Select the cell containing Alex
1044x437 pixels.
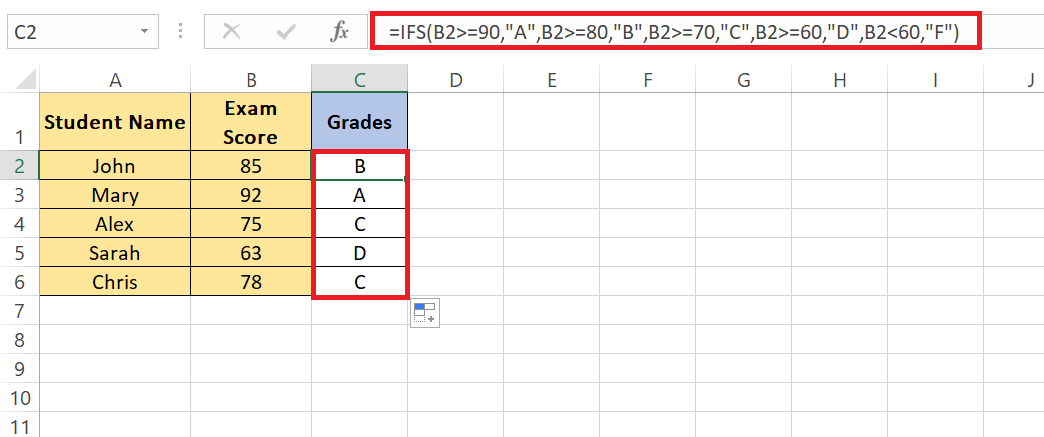coord(115,224)
